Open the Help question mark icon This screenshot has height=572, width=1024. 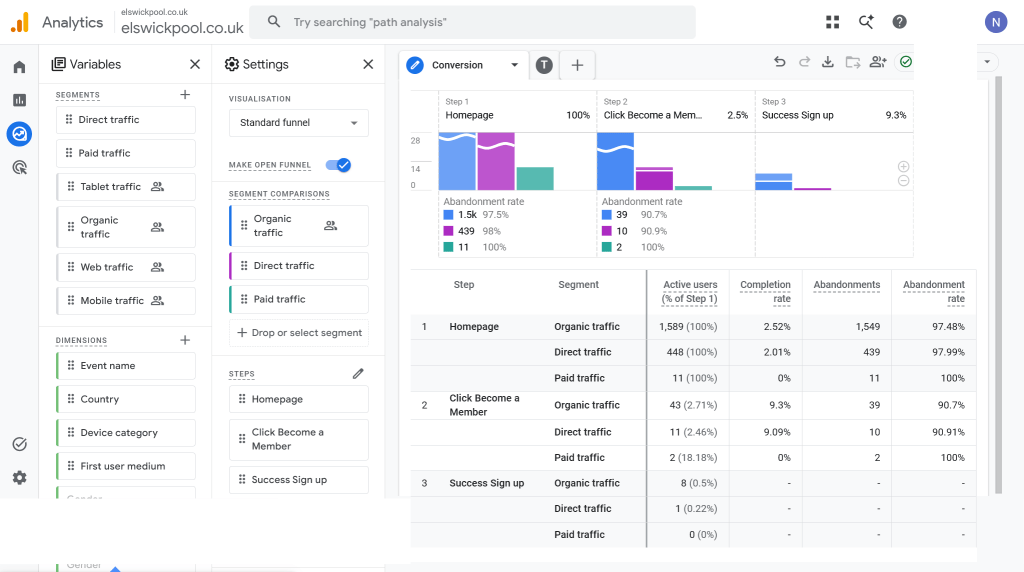(x=899, y=22)
